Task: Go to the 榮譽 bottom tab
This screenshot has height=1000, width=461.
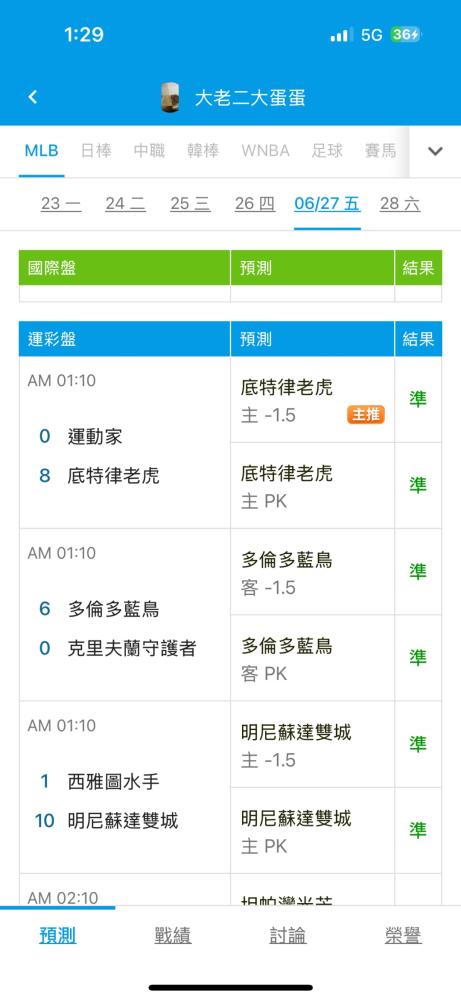Action: [403, 936]
